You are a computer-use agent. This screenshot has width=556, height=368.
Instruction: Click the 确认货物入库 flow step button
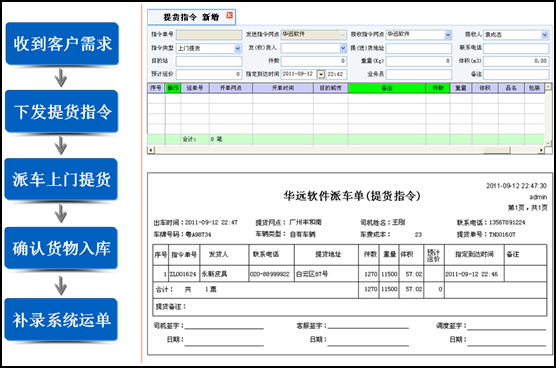[61, 248]
